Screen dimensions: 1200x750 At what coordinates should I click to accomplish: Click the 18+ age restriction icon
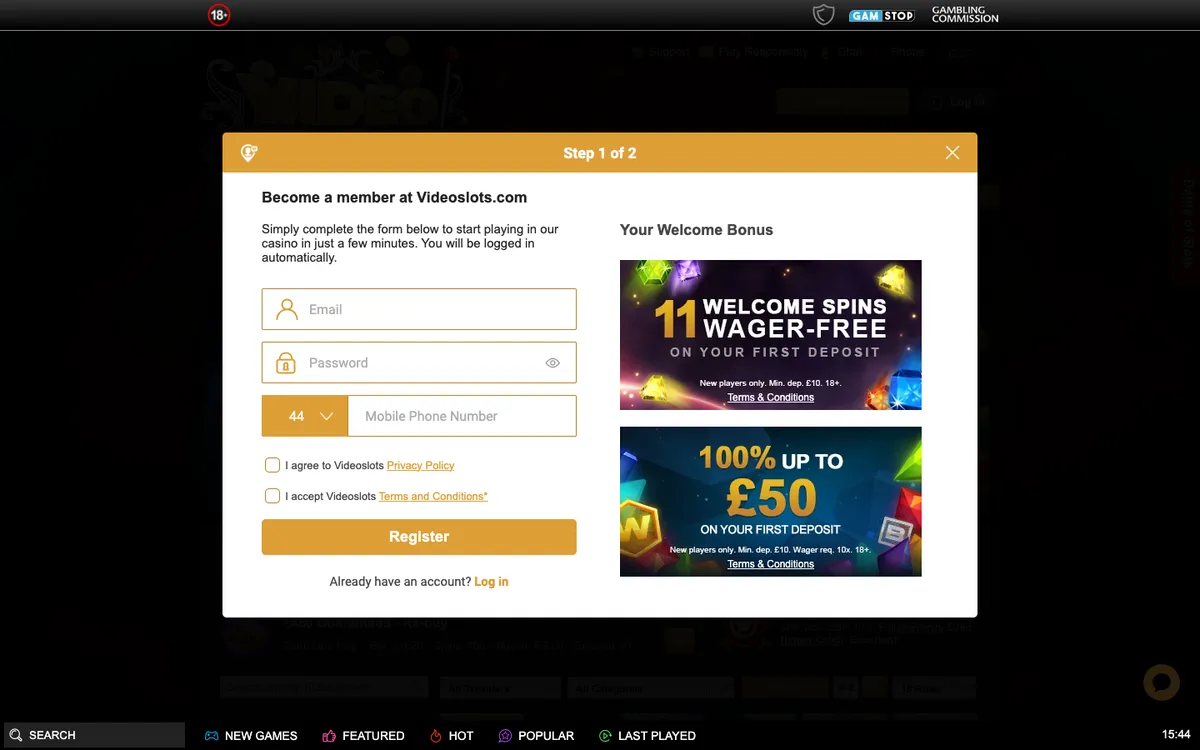pyautogui.click(x=219, y=15)
